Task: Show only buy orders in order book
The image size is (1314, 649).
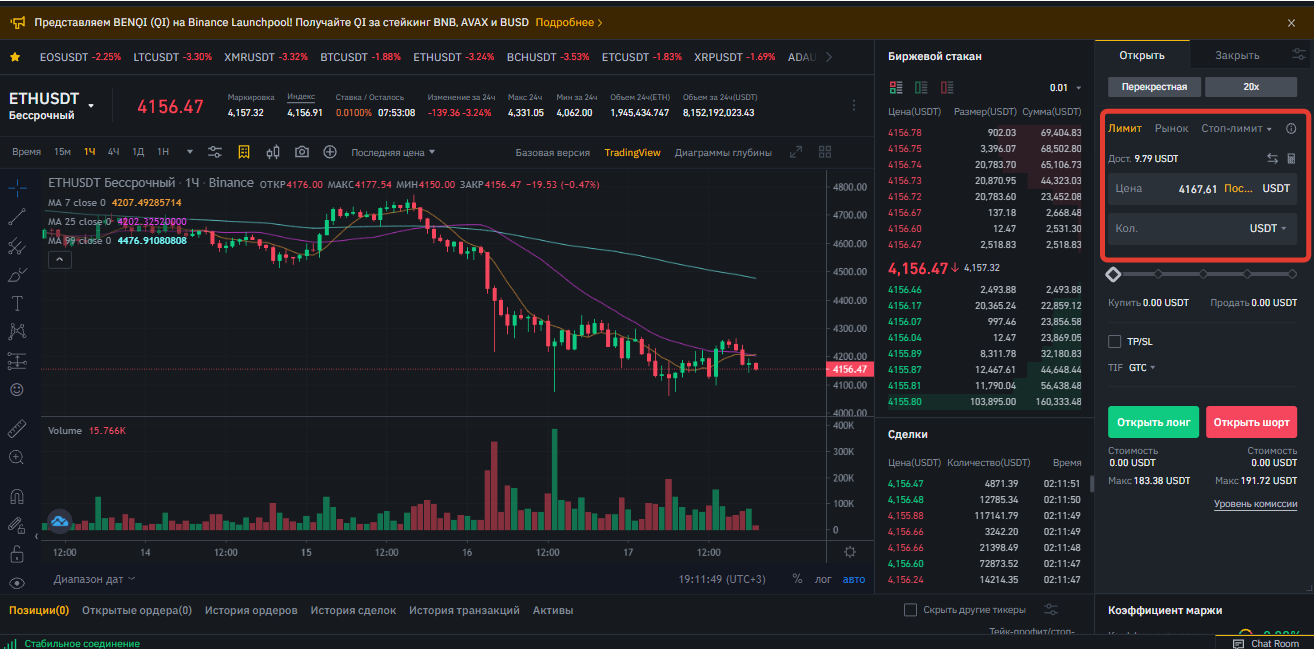Action: [x=920, y=87]
